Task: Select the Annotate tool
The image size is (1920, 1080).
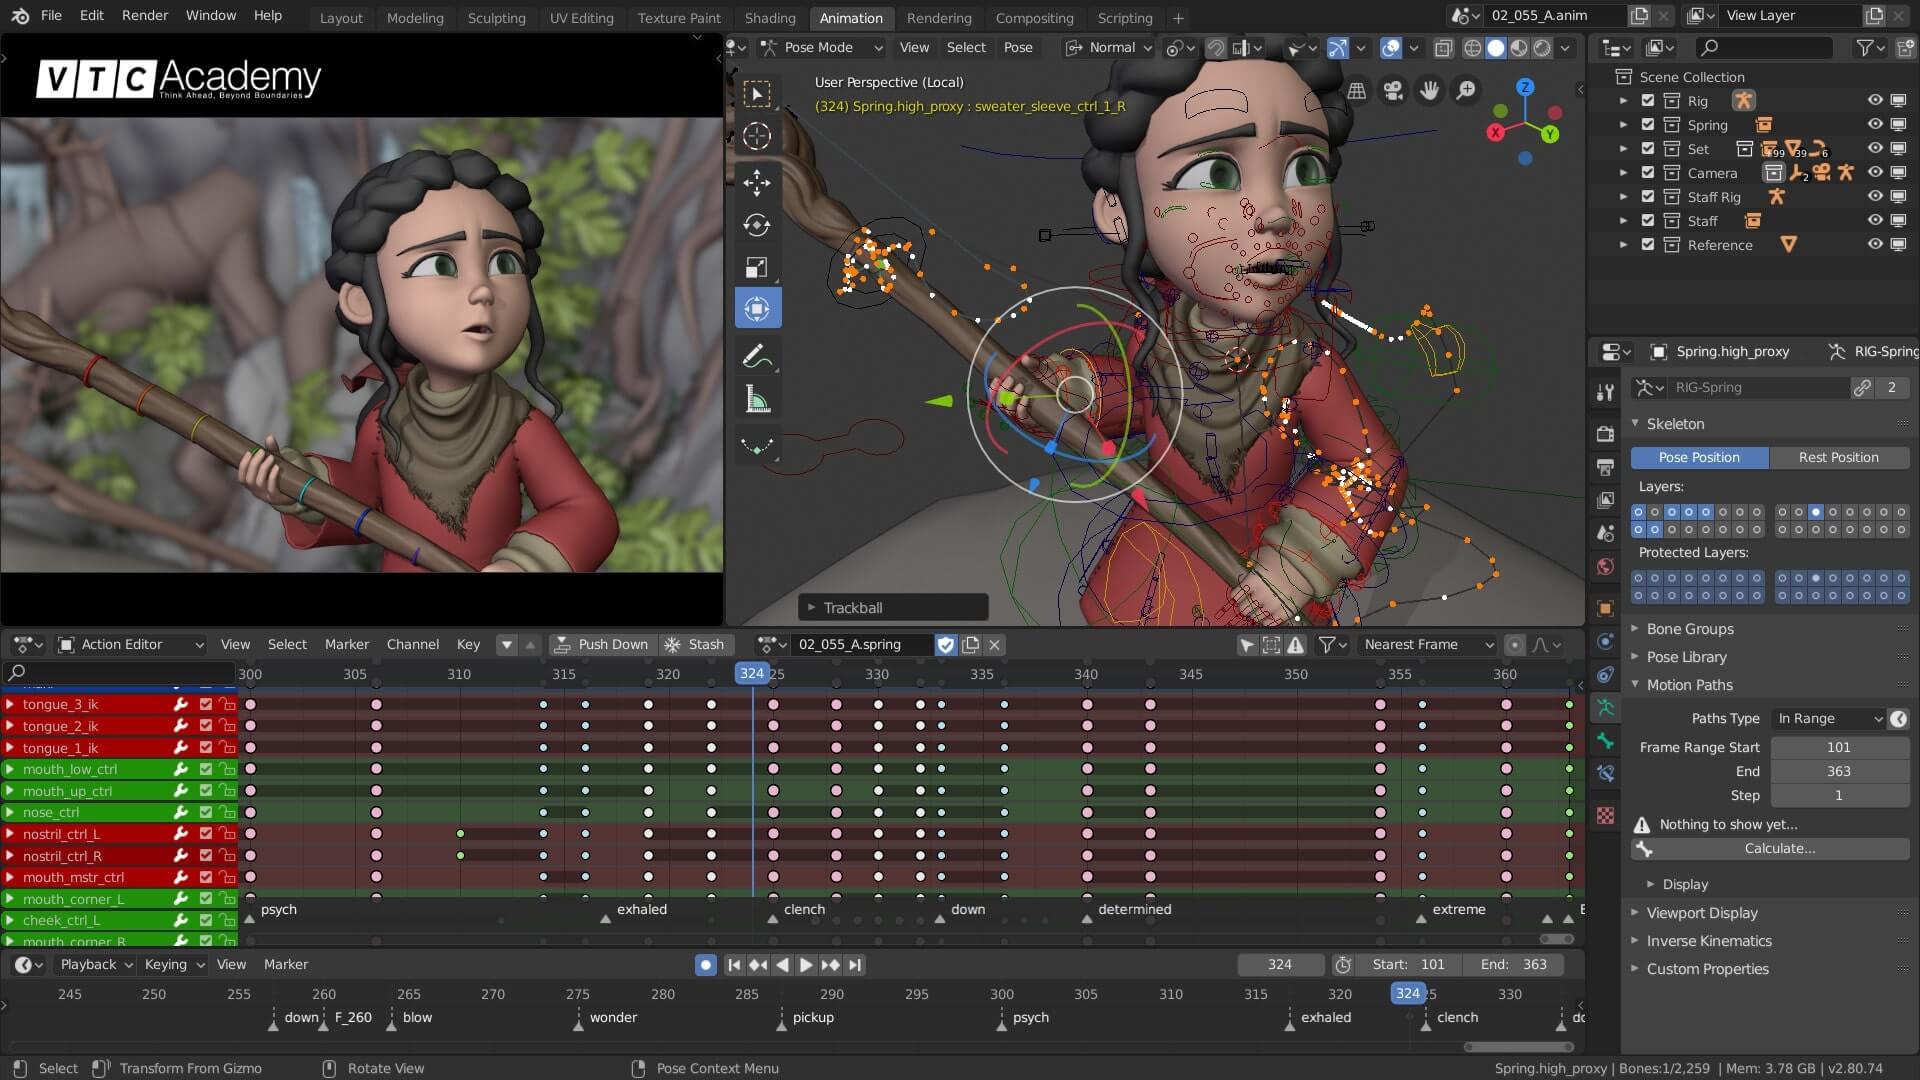Action: point(757,355)
